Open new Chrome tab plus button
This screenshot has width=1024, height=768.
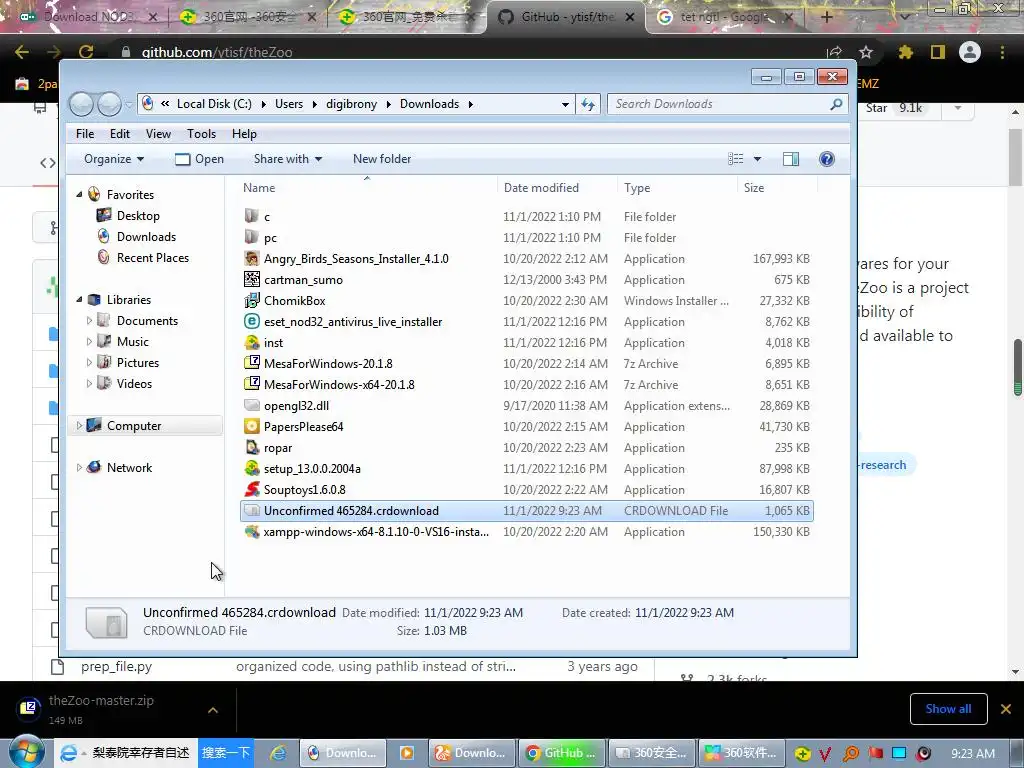pos(826,17)
